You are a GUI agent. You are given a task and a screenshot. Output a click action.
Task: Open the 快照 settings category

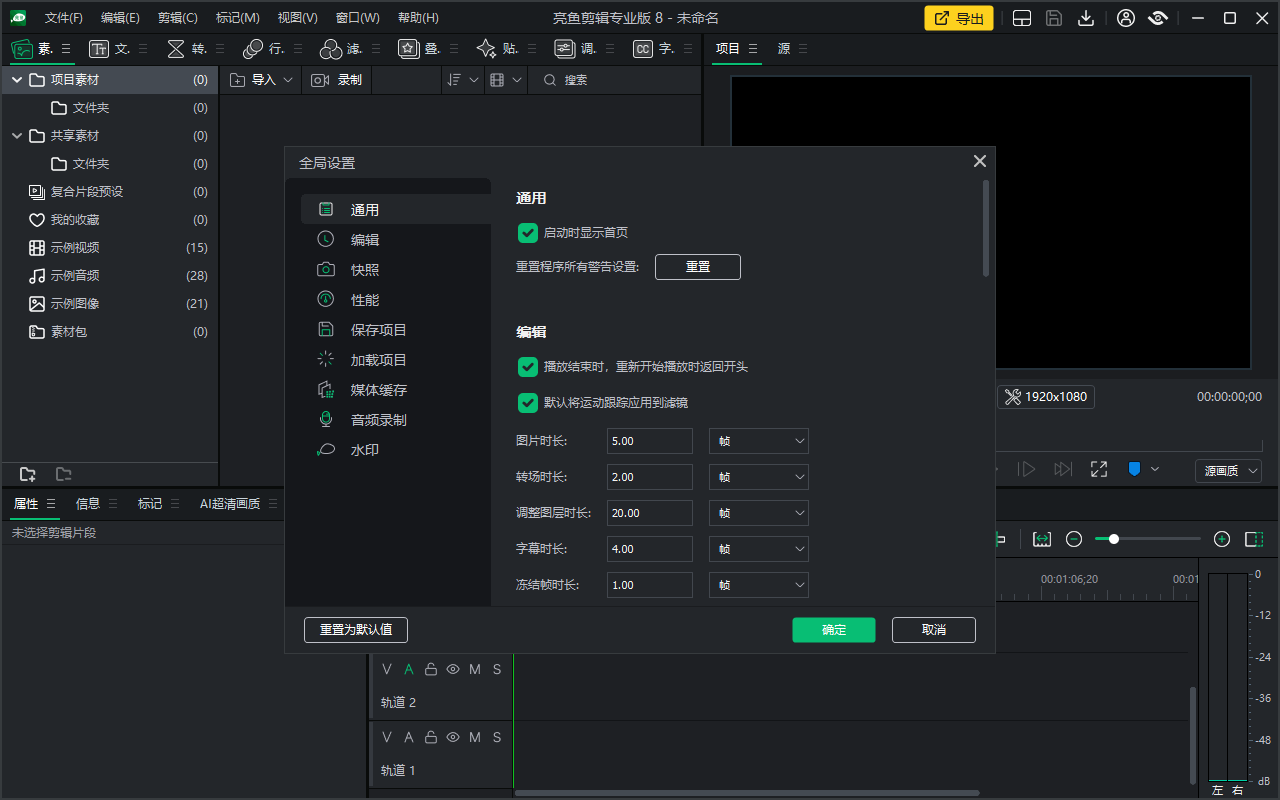[395, 270]
